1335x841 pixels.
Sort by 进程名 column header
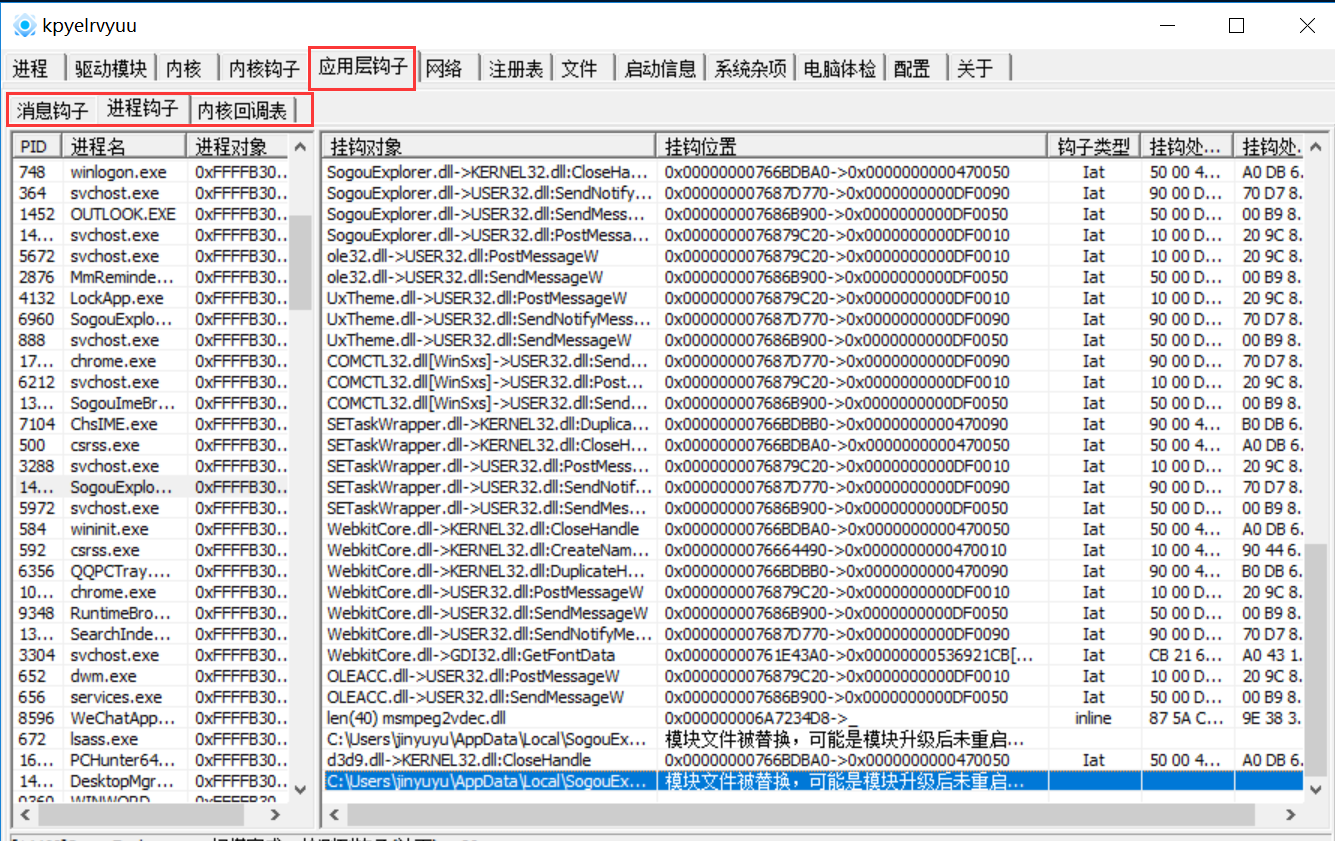[125, 146]
